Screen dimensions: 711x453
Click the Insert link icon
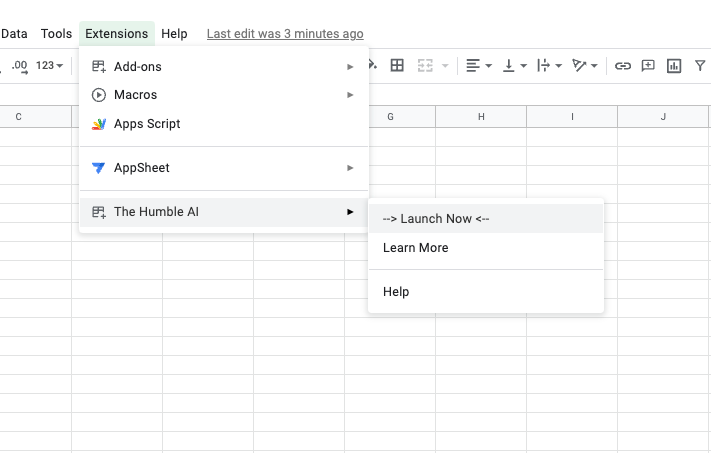tap(623, 66)
